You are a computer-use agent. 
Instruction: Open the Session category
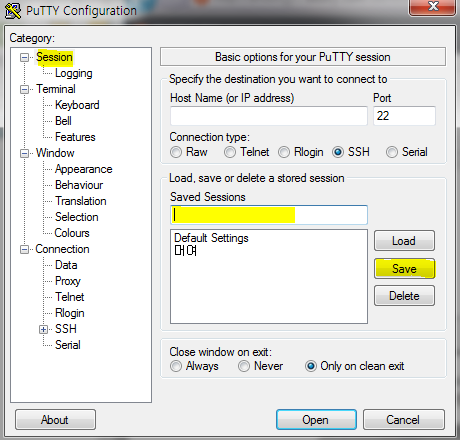coord(54,57)
